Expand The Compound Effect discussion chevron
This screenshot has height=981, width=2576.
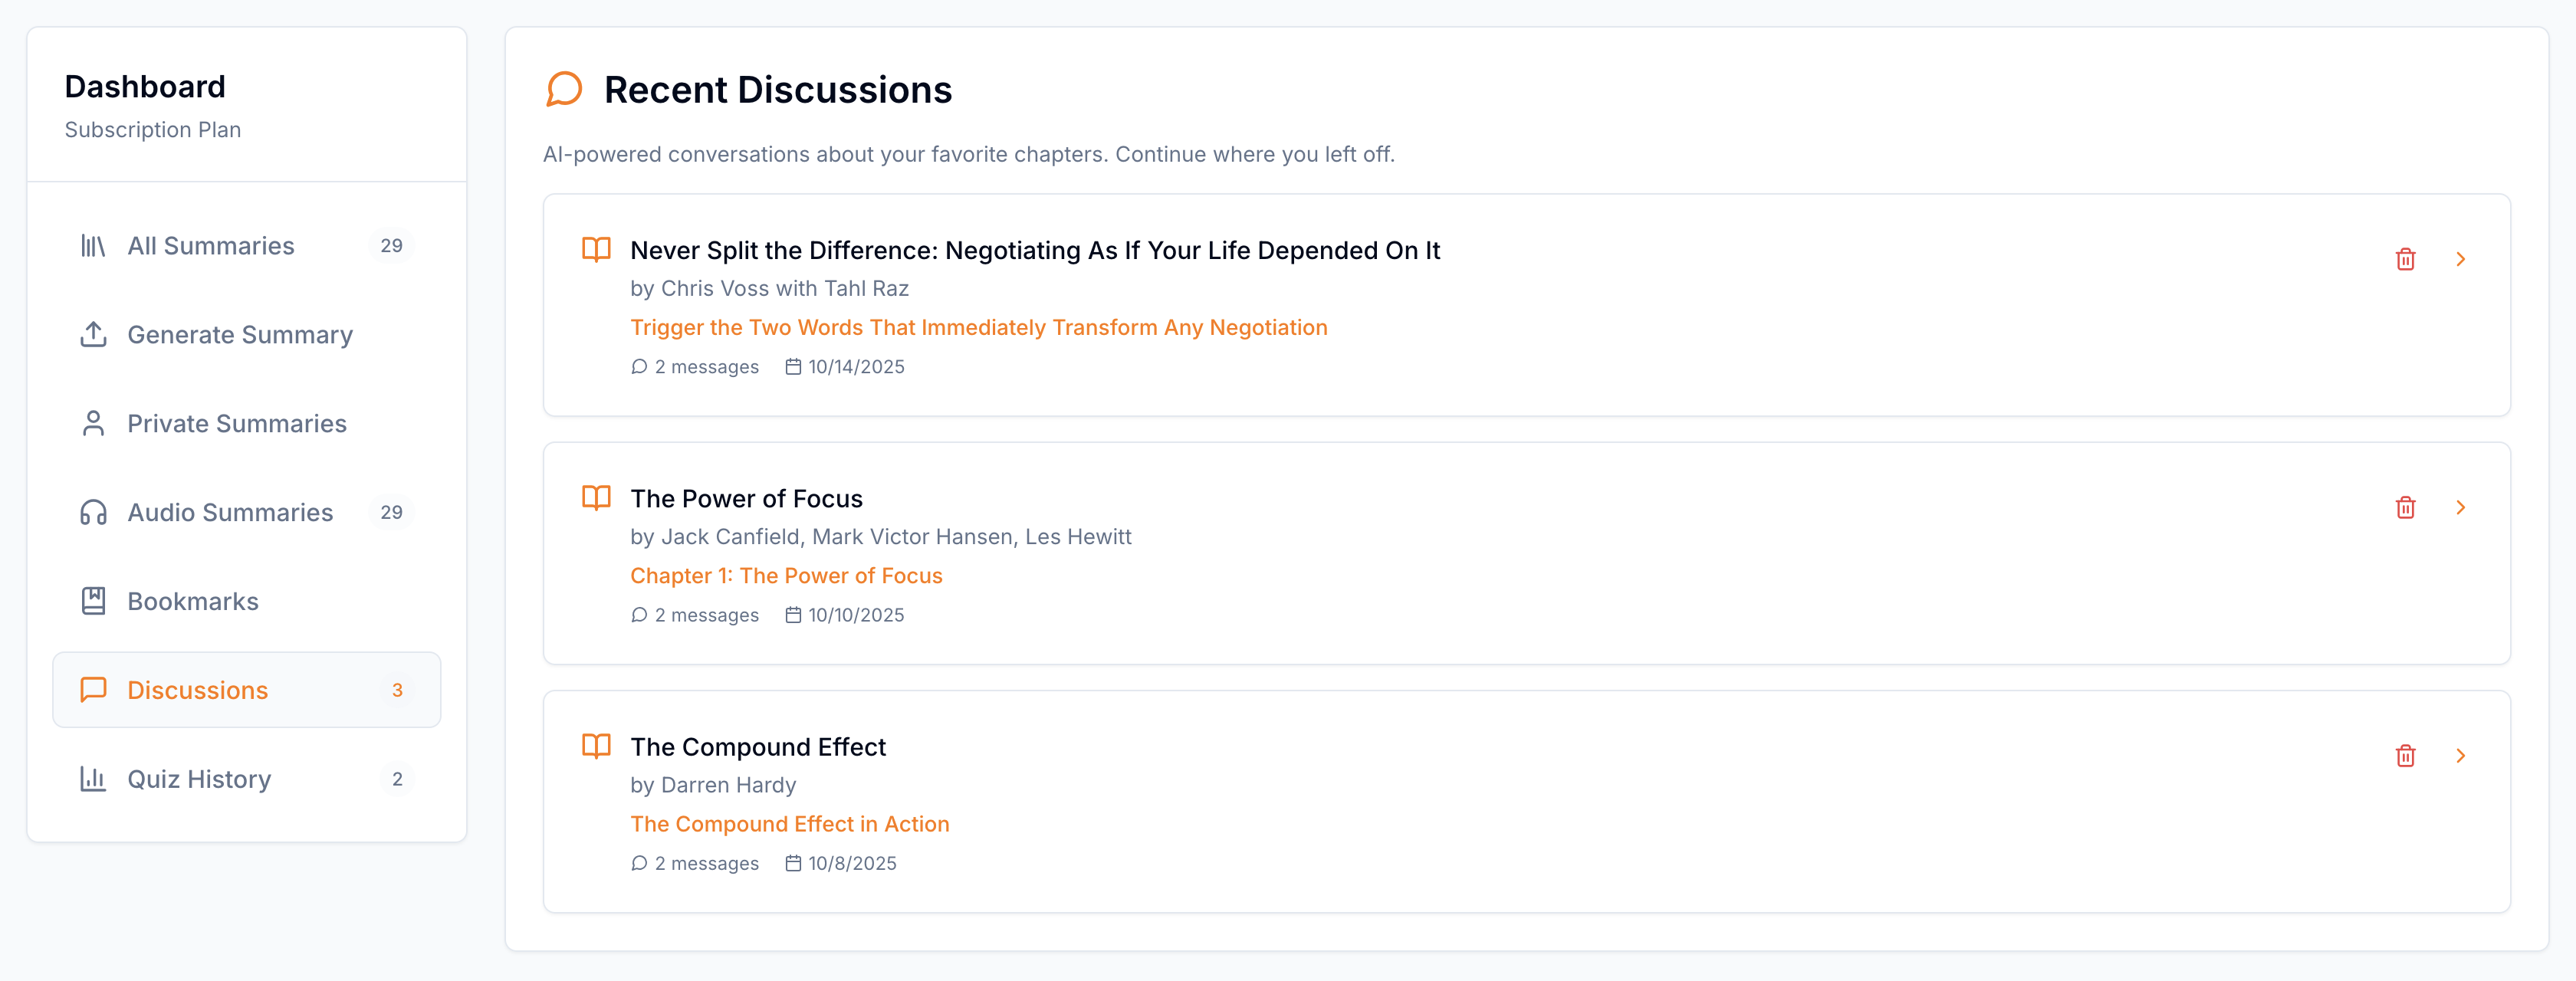pyautogui.click(x=2460, y=755)
